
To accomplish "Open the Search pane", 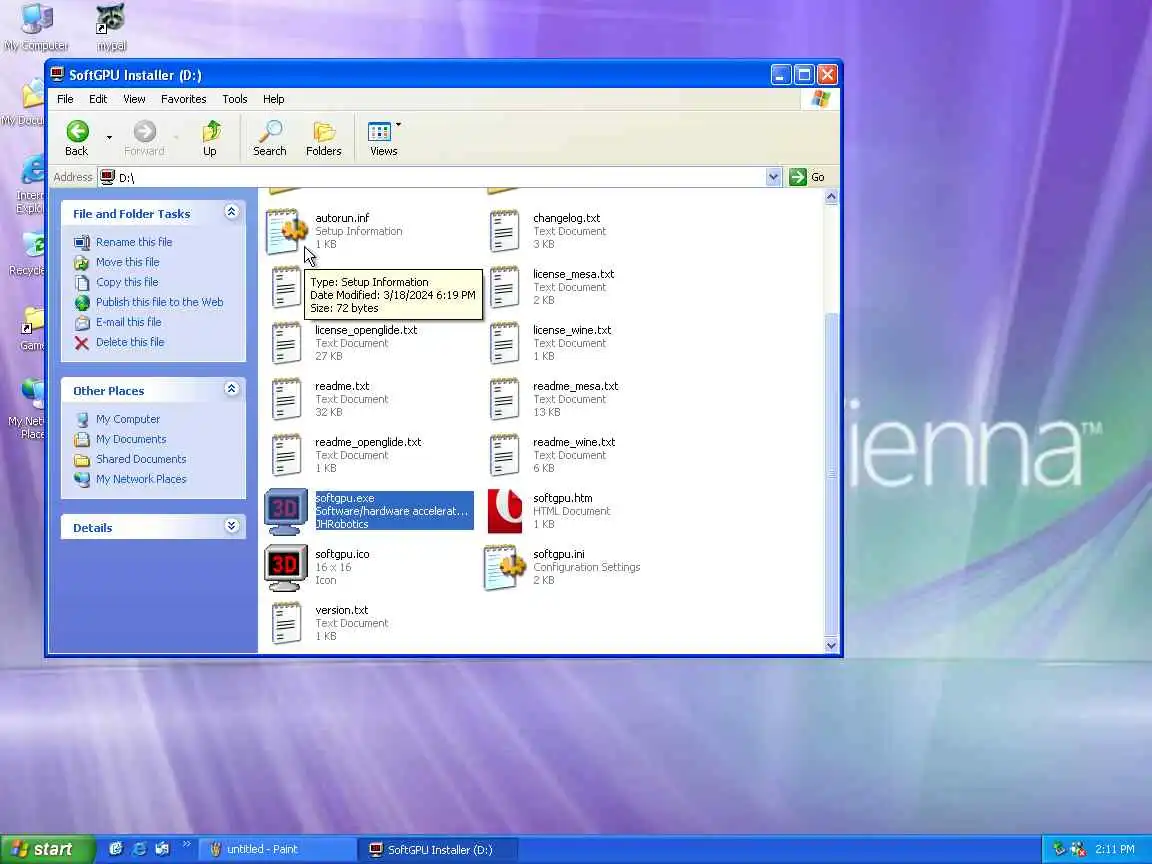I will (270, 138).
